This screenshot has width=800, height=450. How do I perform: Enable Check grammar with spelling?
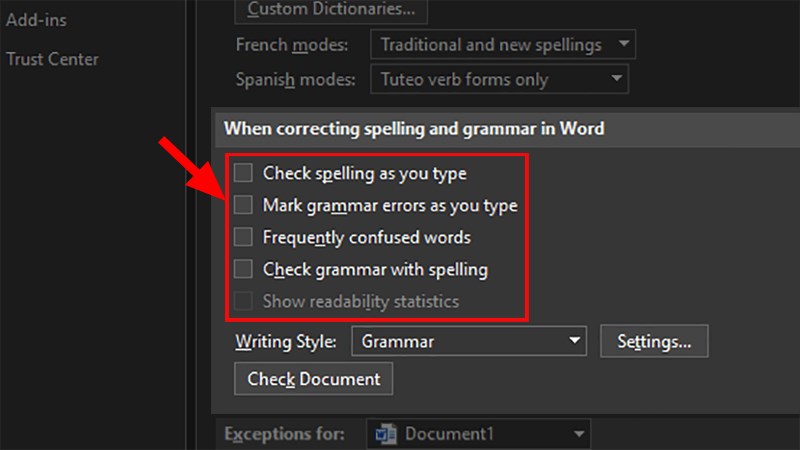(243, 269)
